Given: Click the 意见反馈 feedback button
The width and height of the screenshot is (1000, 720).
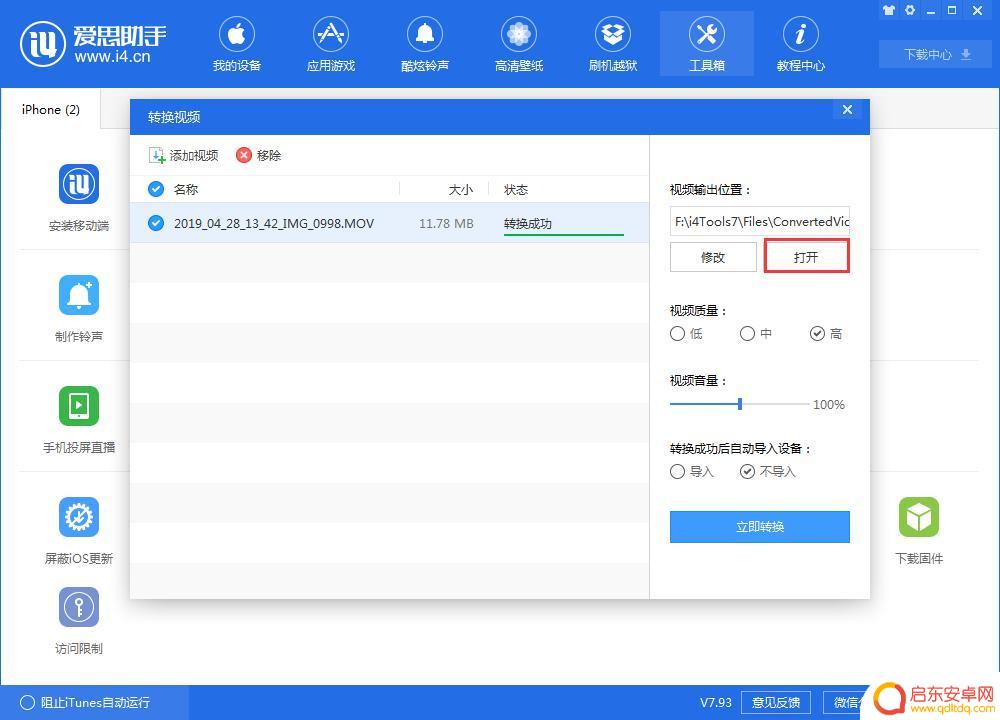Looking at the screenshot, I should (776, 703).
